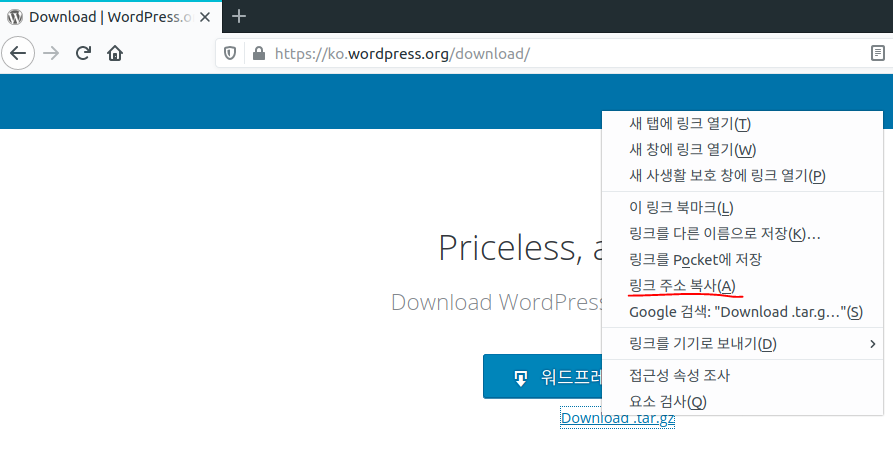The width and height of the screenshot is (893, 450).
Task: Open a new tab with plus button
Action: [239, 17]
